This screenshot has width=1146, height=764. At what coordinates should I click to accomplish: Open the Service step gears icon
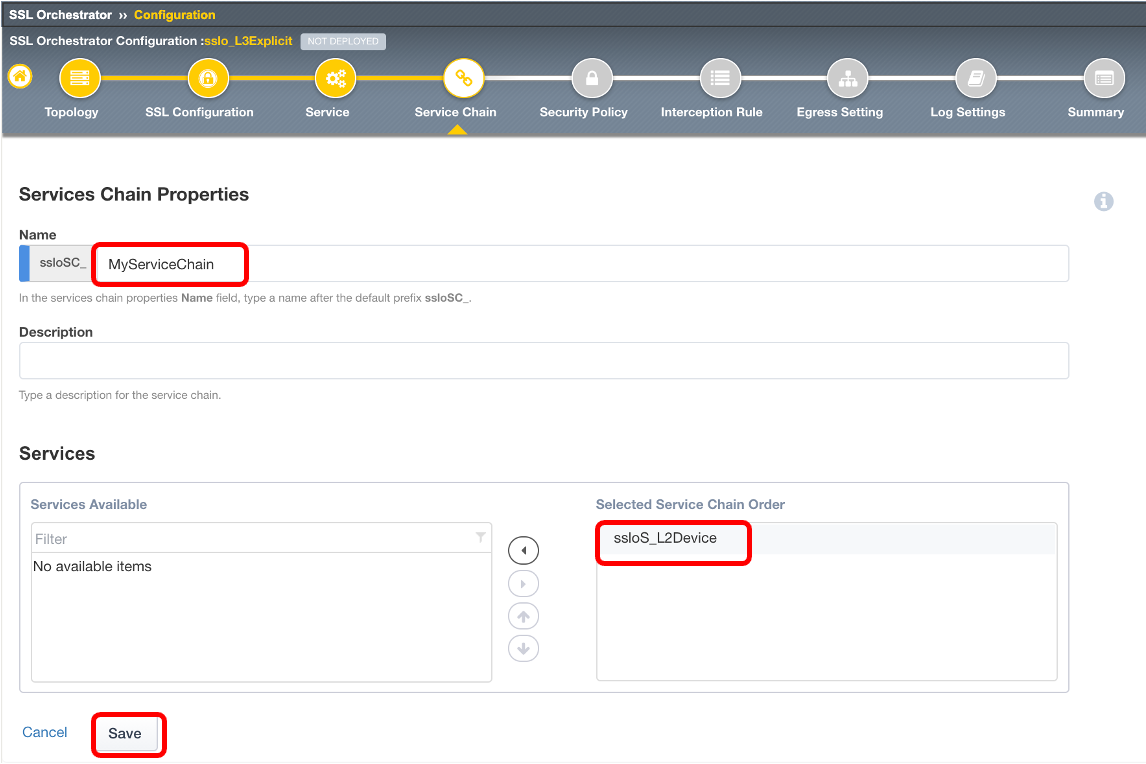[x=335, y=77]
